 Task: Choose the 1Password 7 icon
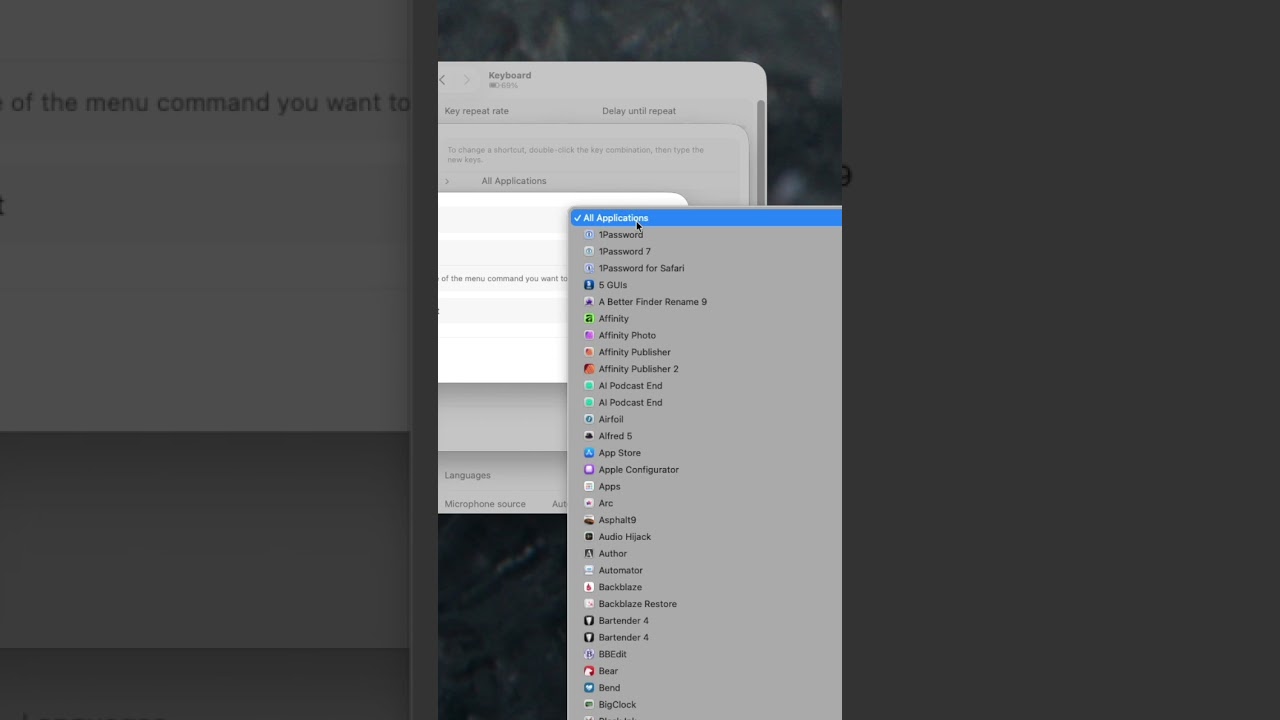pyautogui.click(x=589, y=252)
